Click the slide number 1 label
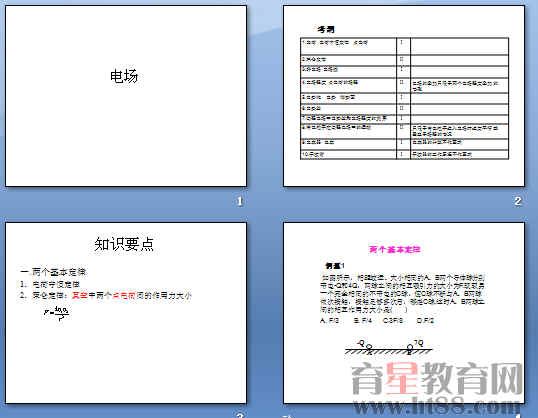Image resolution: width=538 pixels, height=418 pixels. tap(240, 201)
